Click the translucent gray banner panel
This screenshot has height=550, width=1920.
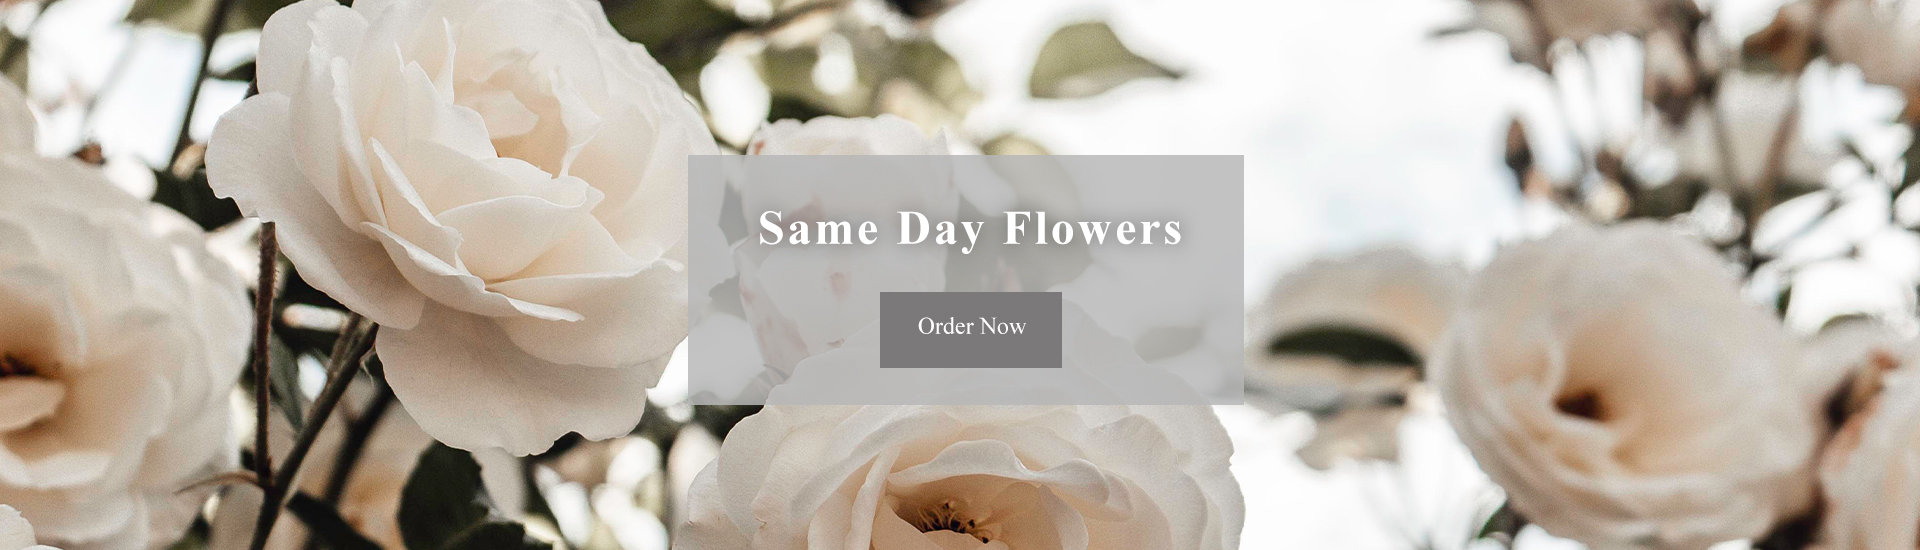[966, 279]
